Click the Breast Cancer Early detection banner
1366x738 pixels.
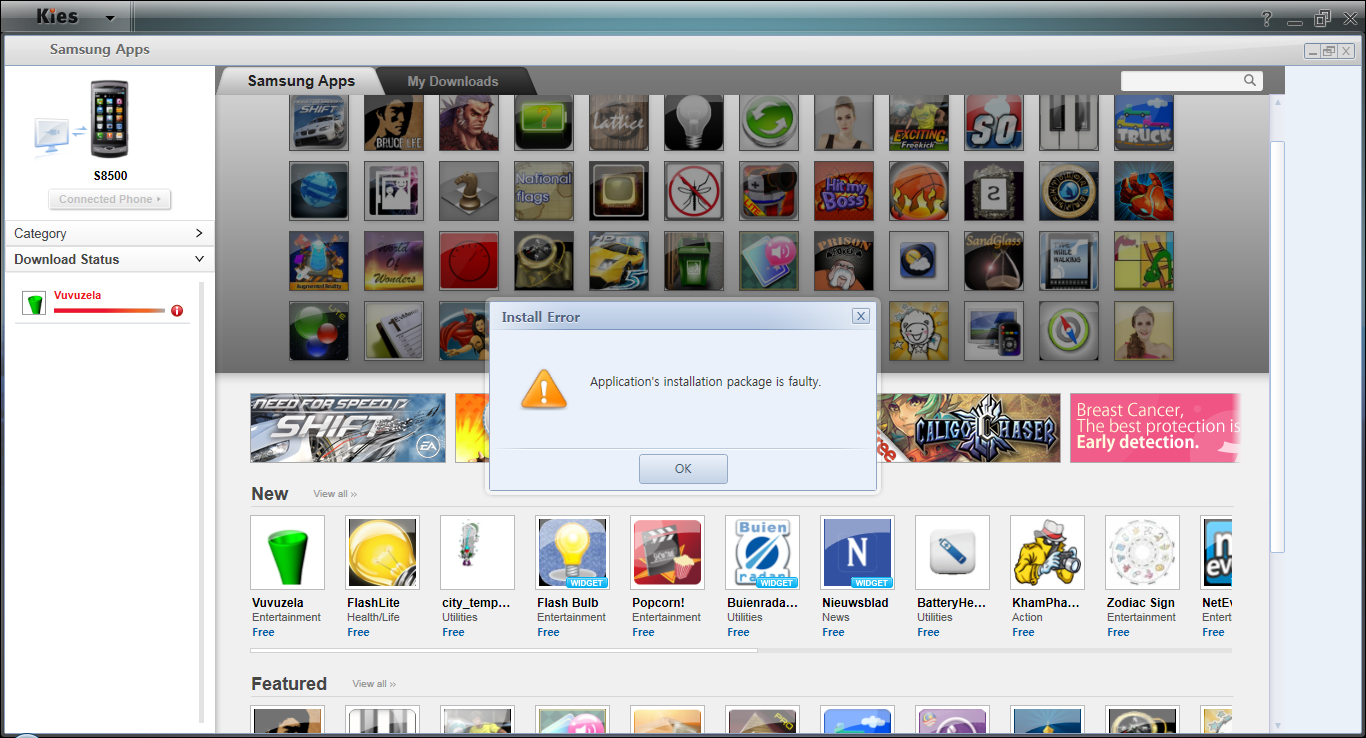click(1155, 428)
